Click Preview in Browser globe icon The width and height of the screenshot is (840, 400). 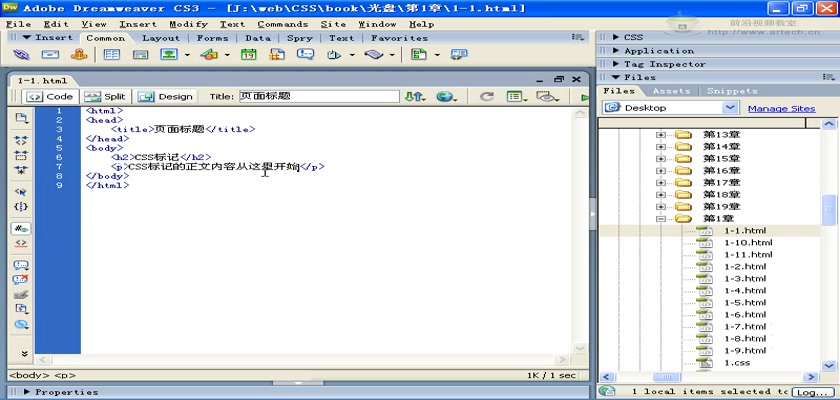pos(446,96)
